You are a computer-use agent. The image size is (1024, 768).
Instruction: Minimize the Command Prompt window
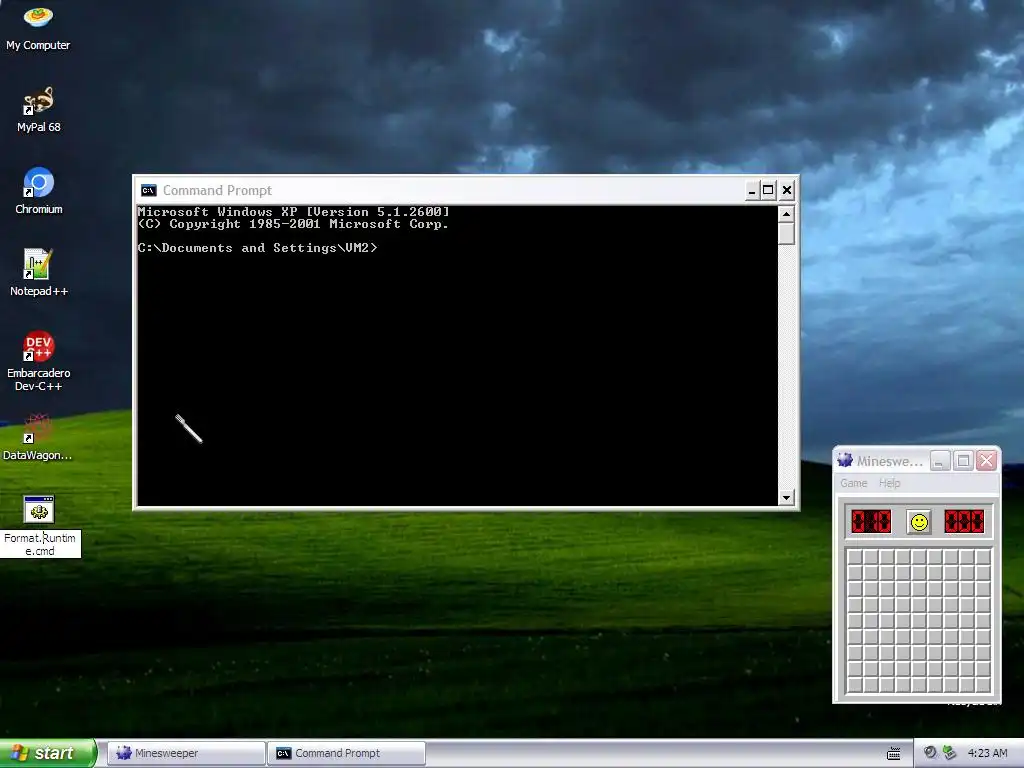tap(752, 191)
